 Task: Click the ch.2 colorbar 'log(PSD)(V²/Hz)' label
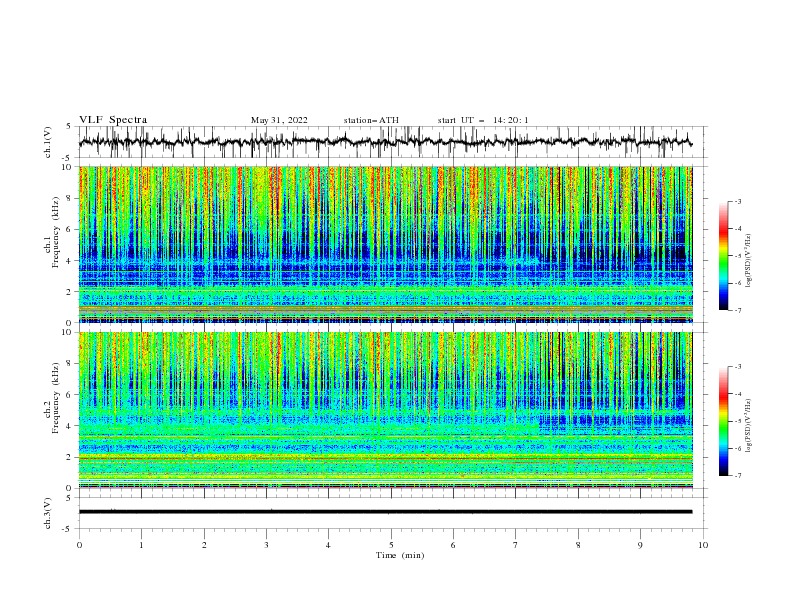click(750, 426)
